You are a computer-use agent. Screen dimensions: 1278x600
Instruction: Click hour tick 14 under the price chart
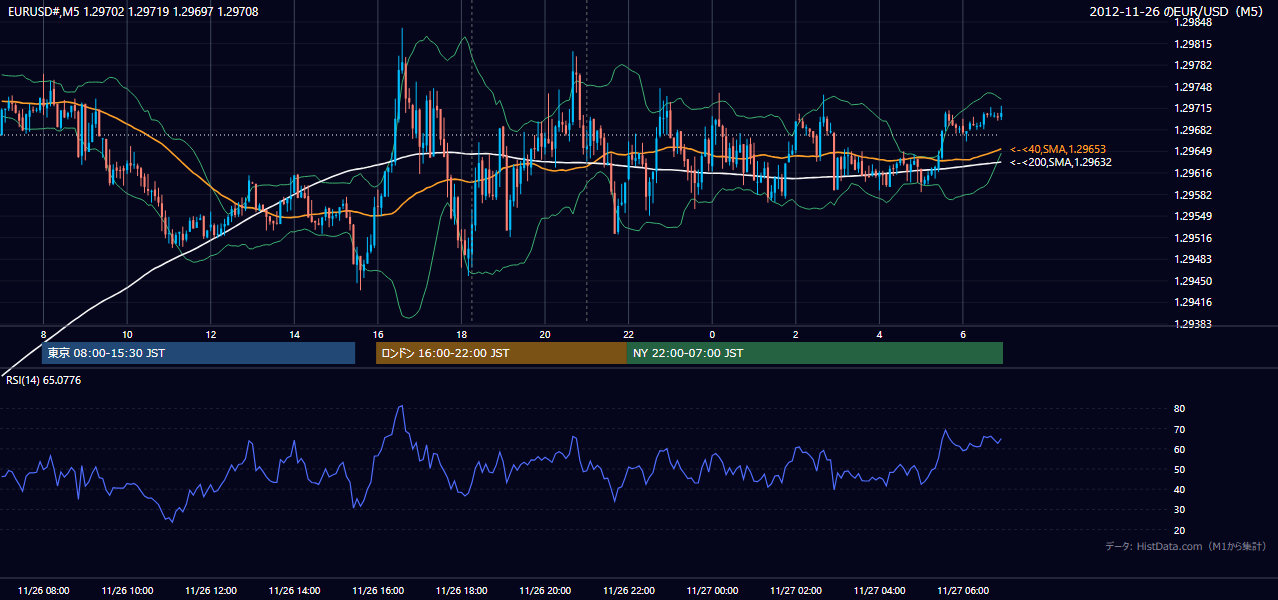[294, 334]
